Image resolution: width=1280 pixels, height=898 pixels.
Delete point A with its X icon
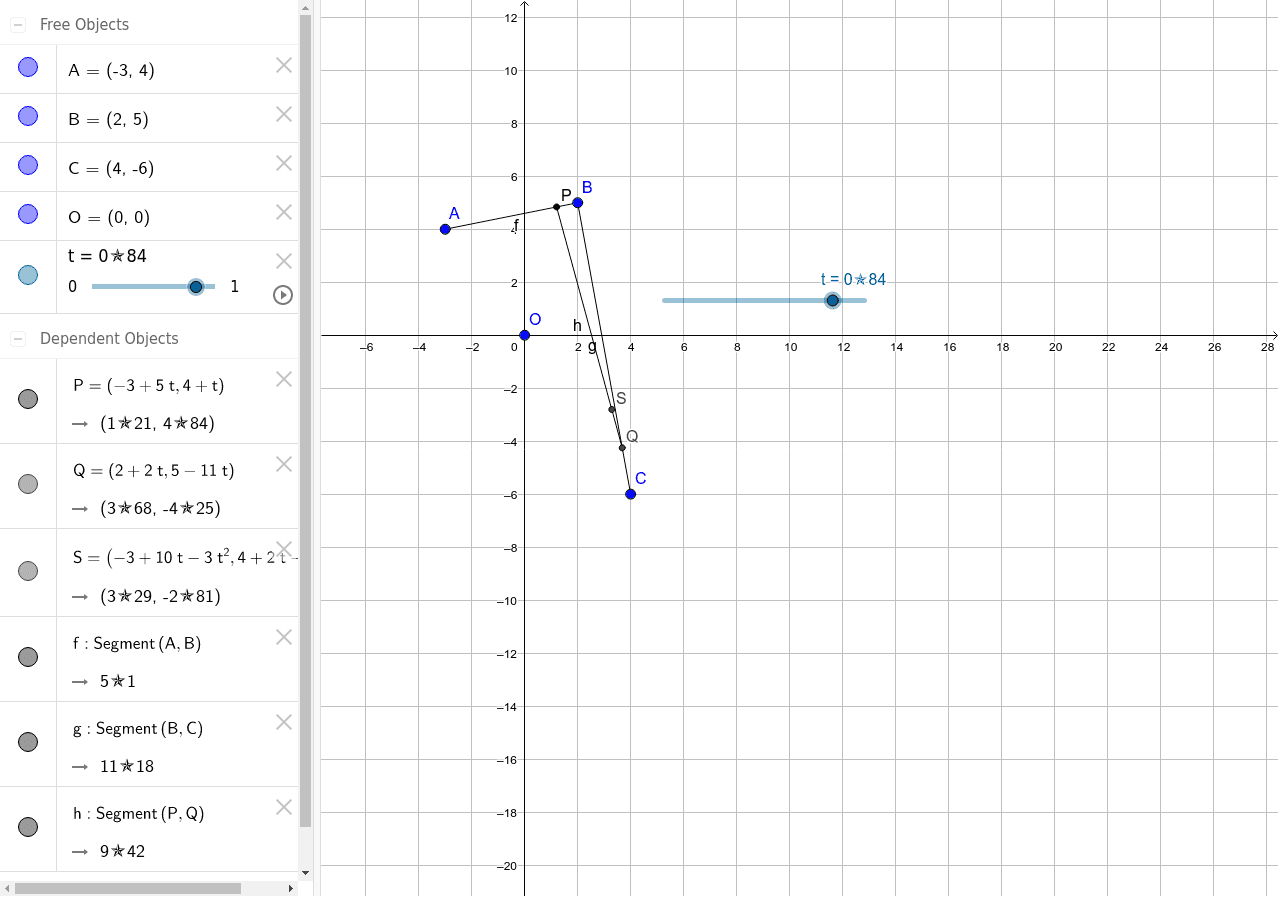tap(283, 65)
